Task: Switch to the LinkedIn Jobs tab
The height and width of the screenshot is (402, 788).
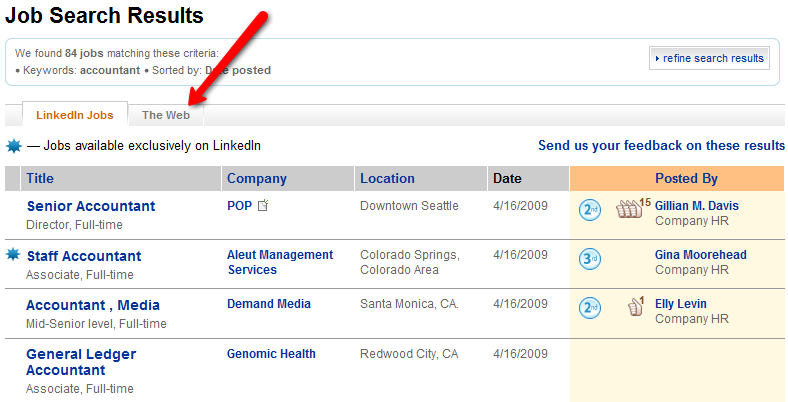Action: 75,115
